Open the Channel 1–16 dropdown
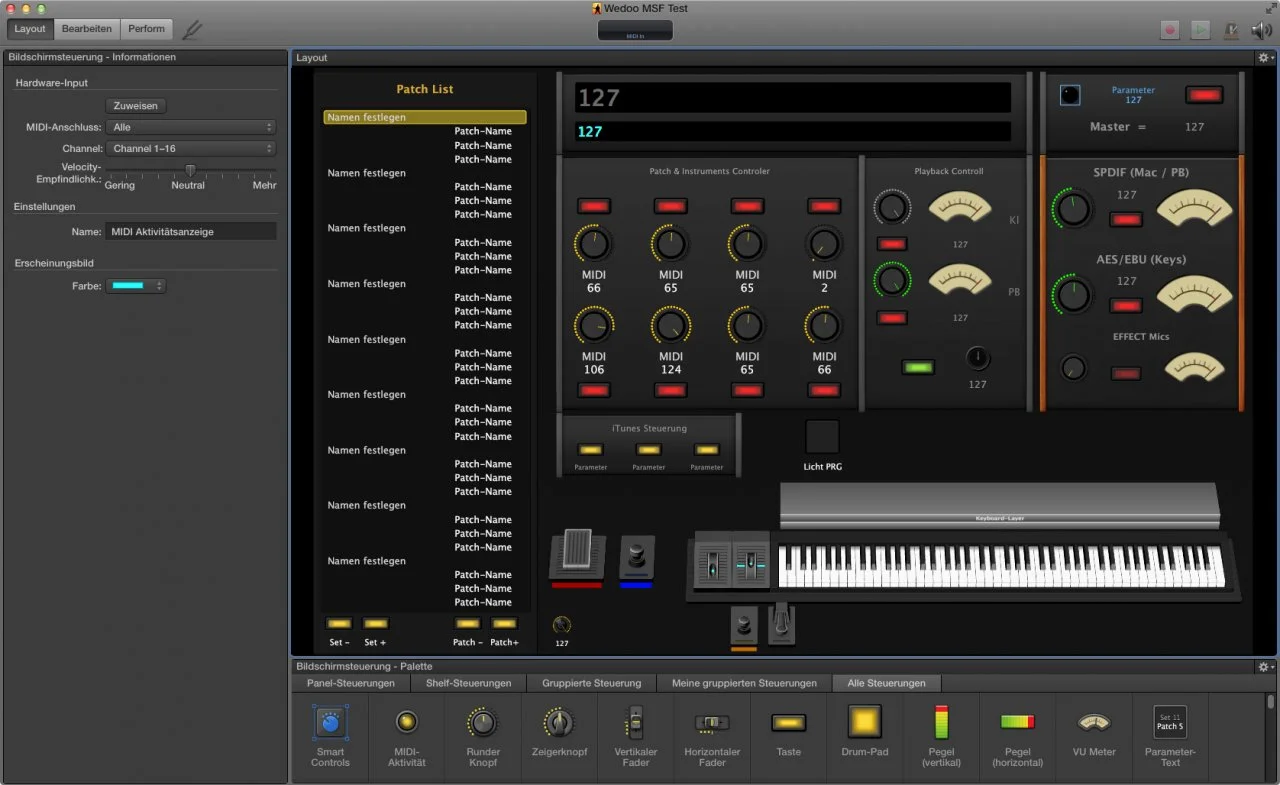The image size is (1280, 785). tap(191, 148)
